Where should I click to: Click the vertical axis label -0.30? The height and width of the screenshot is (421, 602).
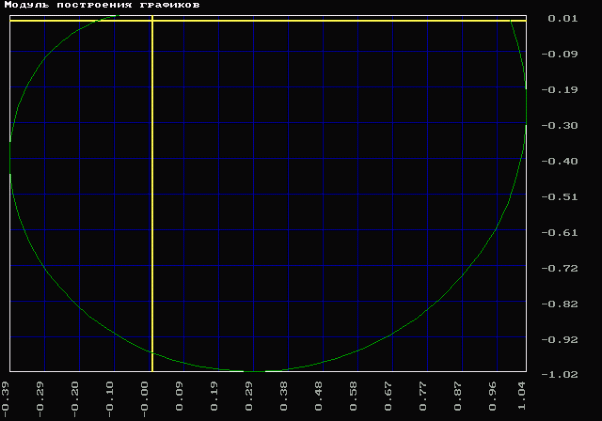(559, 126)
